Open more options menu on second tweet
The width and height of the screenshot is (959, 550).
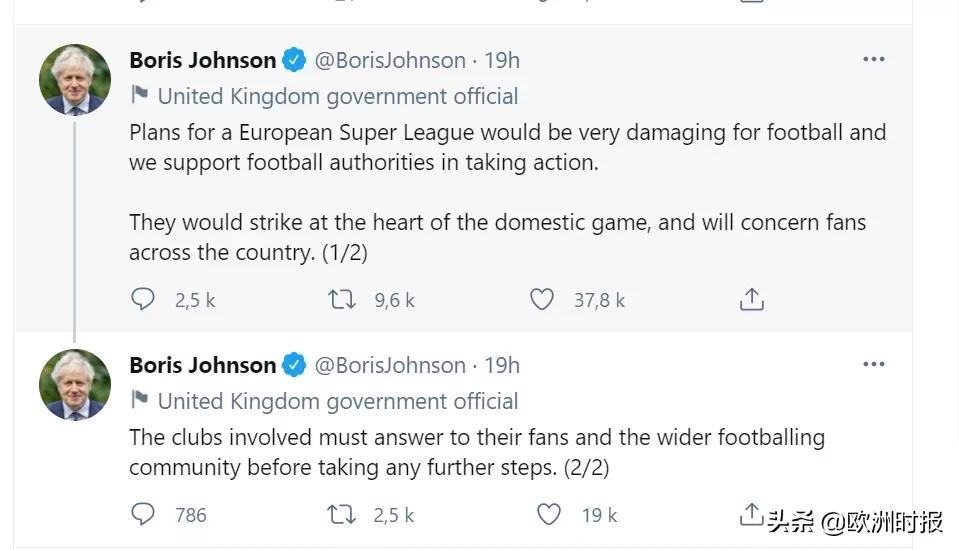pos(873,365)
